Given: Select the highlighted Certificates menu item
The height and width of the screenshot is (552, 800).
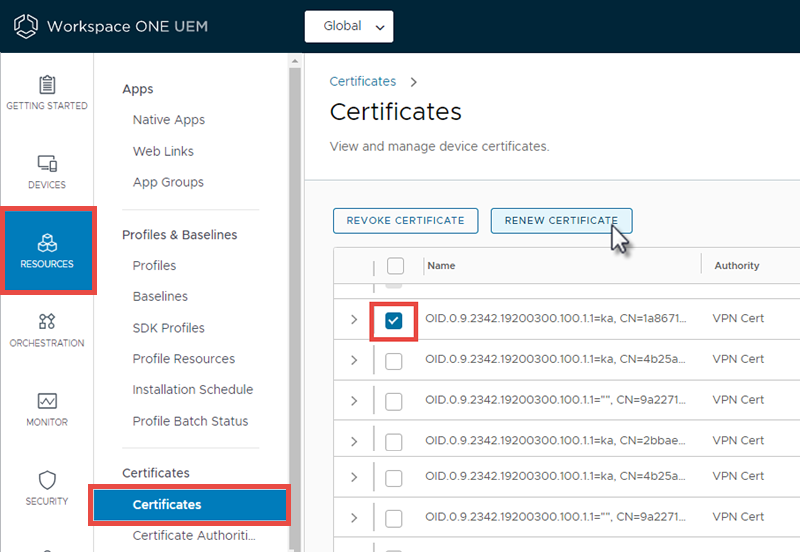Looking at the screenshot, I should 190,505.
